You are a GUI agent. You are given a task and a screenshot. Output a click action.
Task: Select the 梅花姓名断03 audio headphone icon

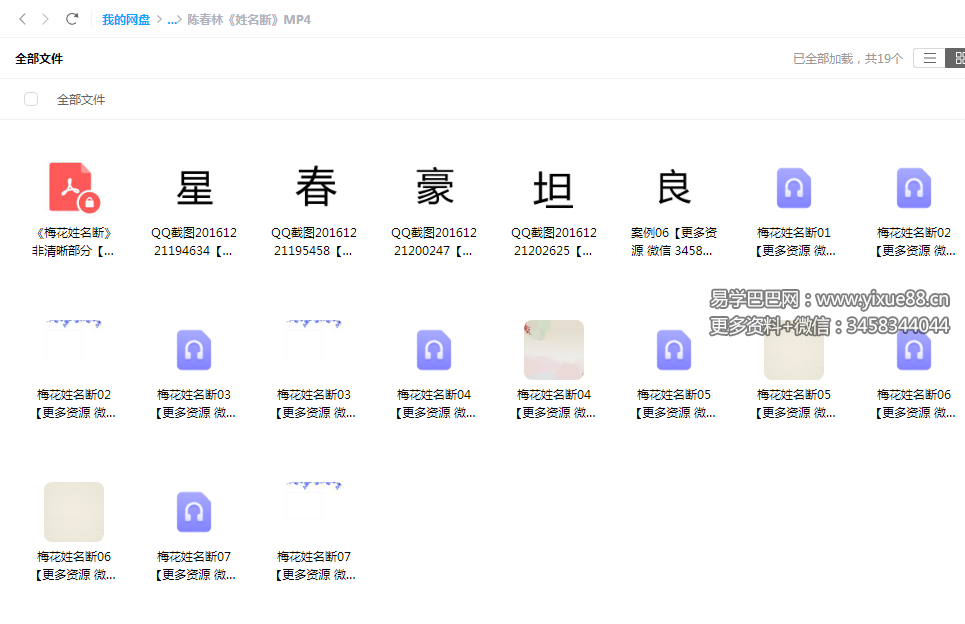[193, 350]
